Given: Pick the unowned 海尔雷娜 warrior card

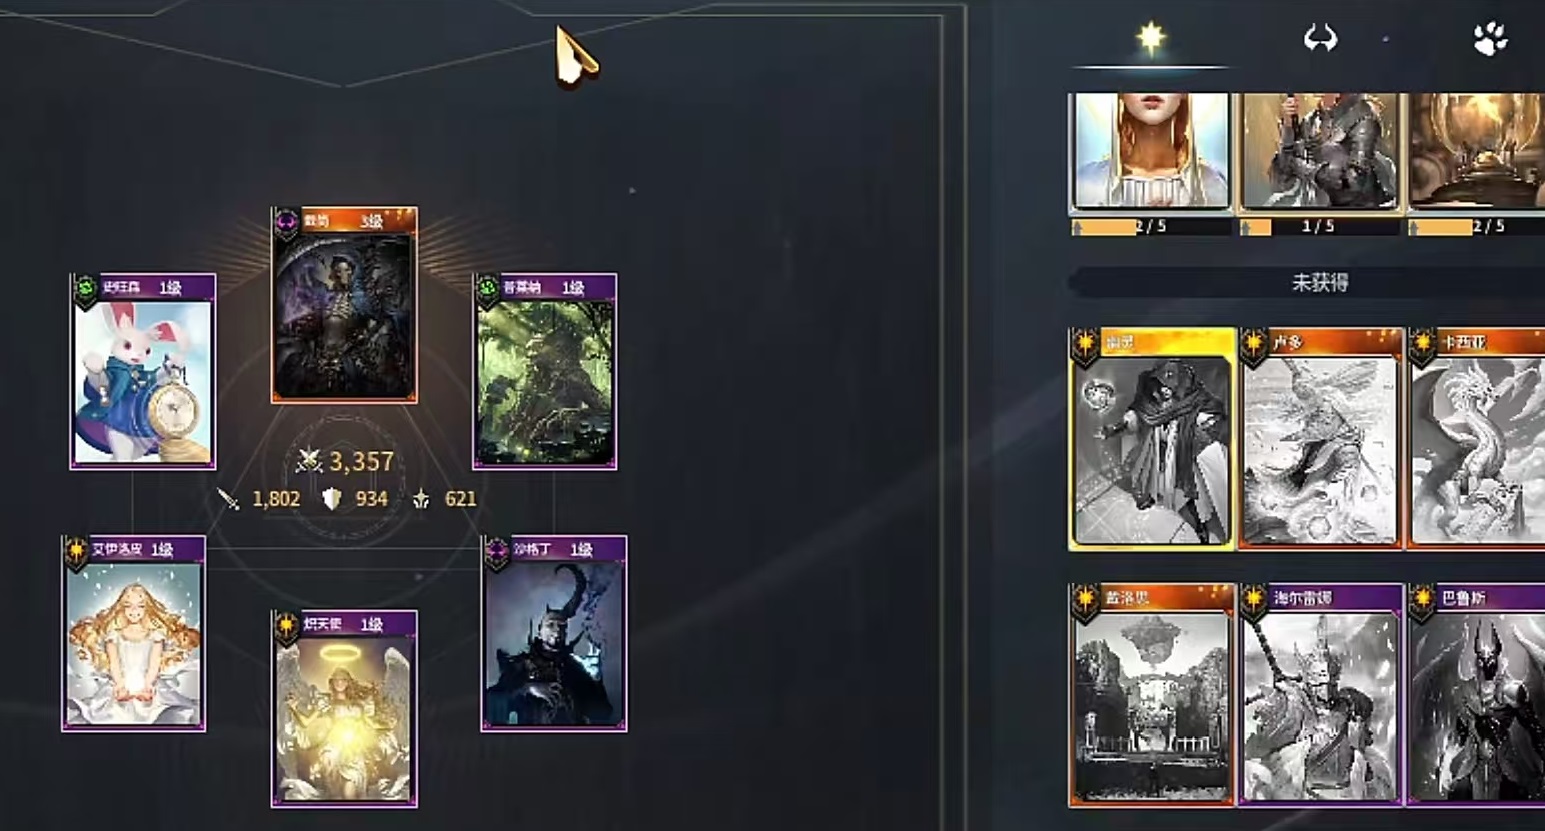Looking at the screenshot, I should click(1320, 695).
